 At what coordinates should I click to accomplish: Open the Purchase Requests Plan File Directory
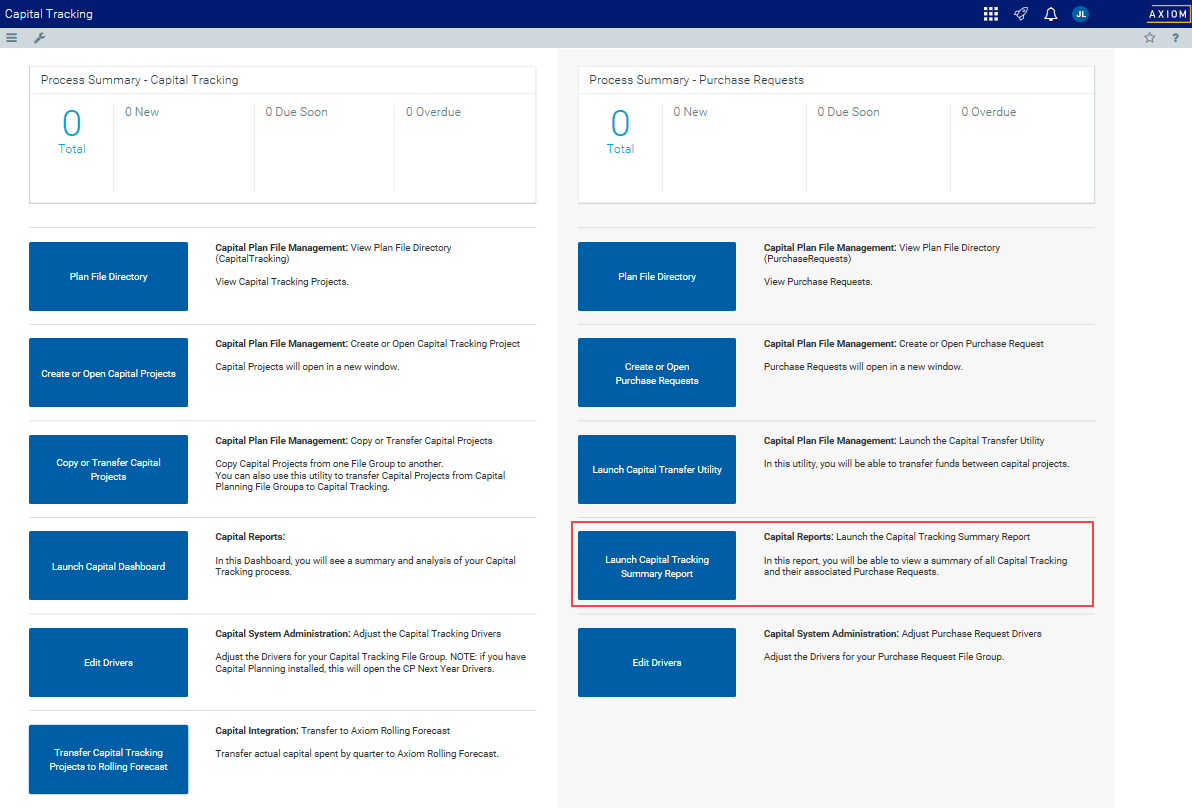(656, 276)
